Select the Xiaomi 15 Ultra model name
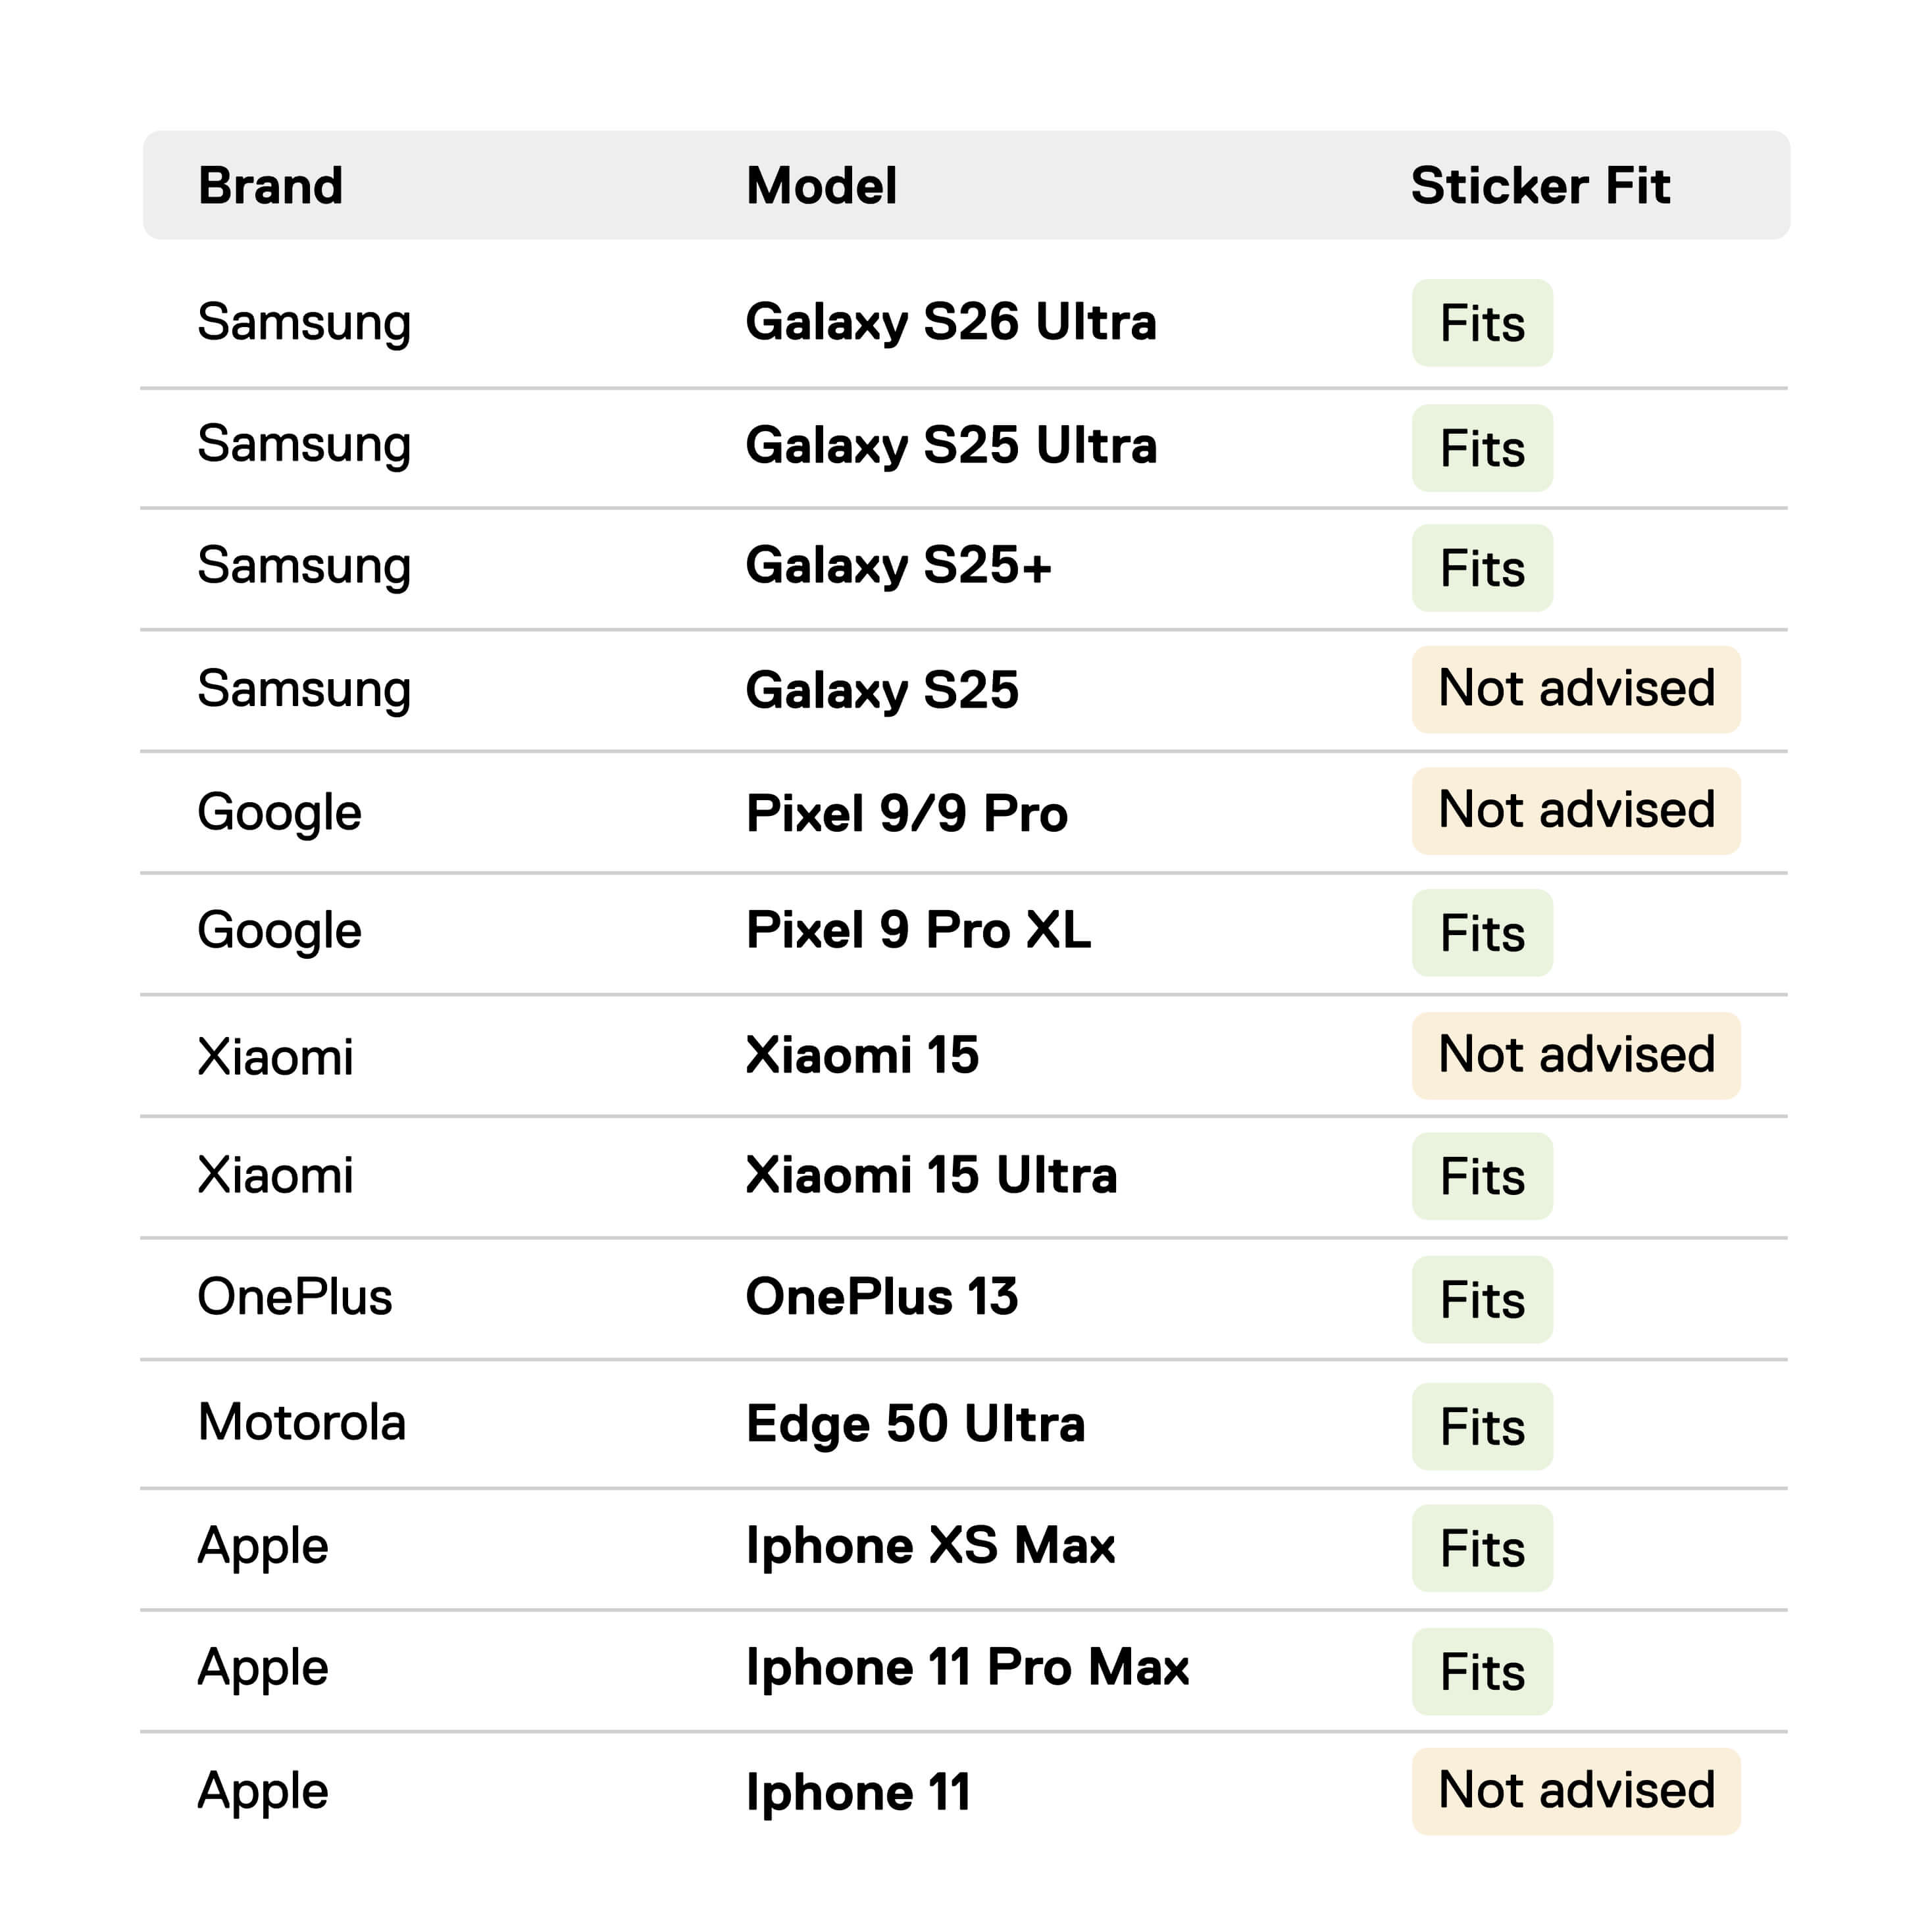This screenshot has width=1932, height=1932. coord(931,1175)
